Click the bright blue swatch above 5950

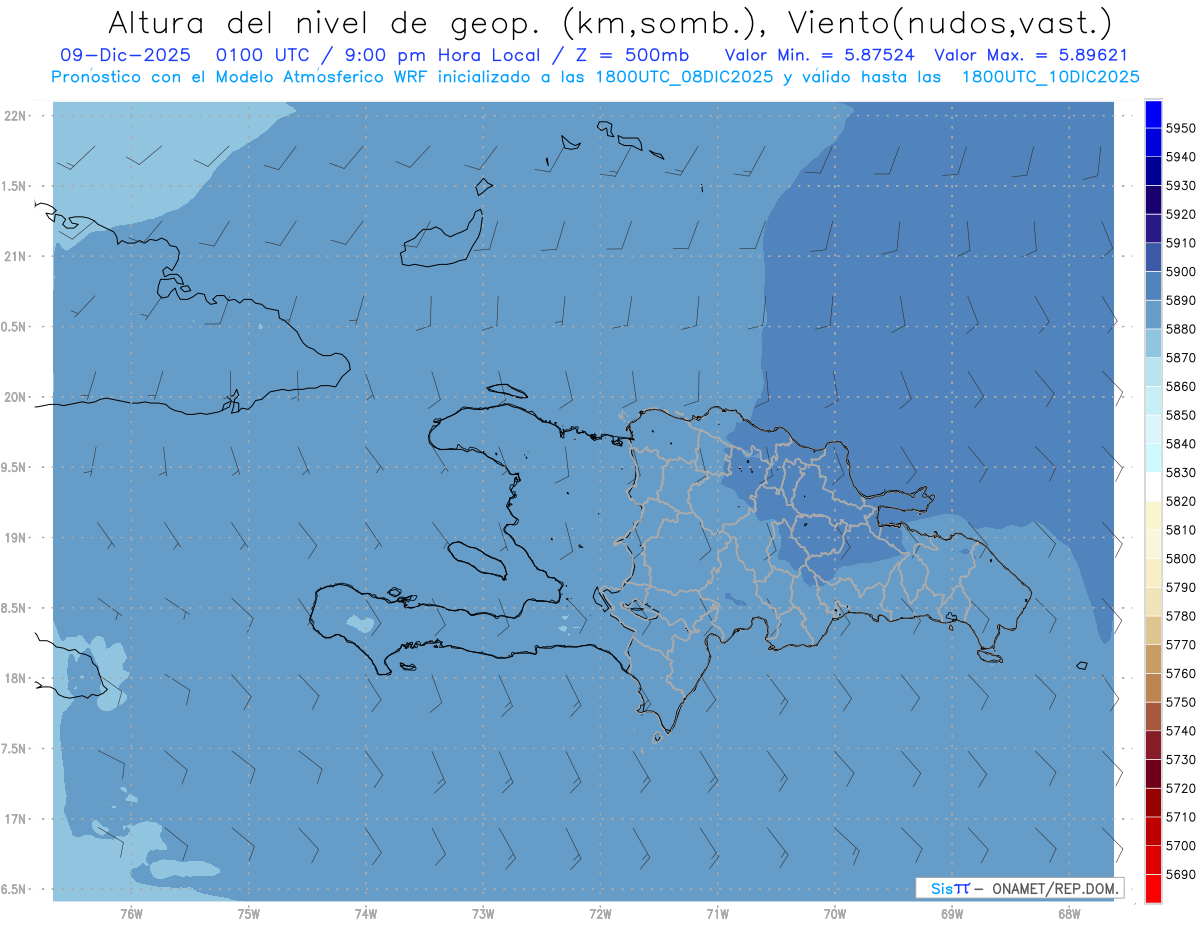tap(1153, 113)
